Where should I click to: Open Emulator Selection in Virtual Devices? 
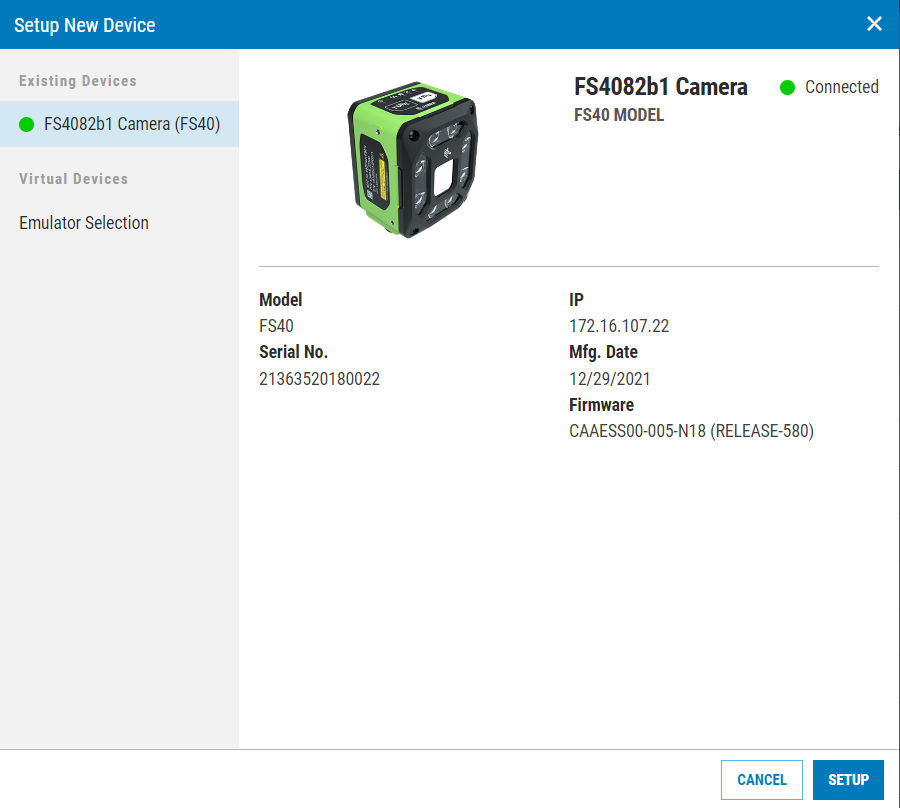84,223
